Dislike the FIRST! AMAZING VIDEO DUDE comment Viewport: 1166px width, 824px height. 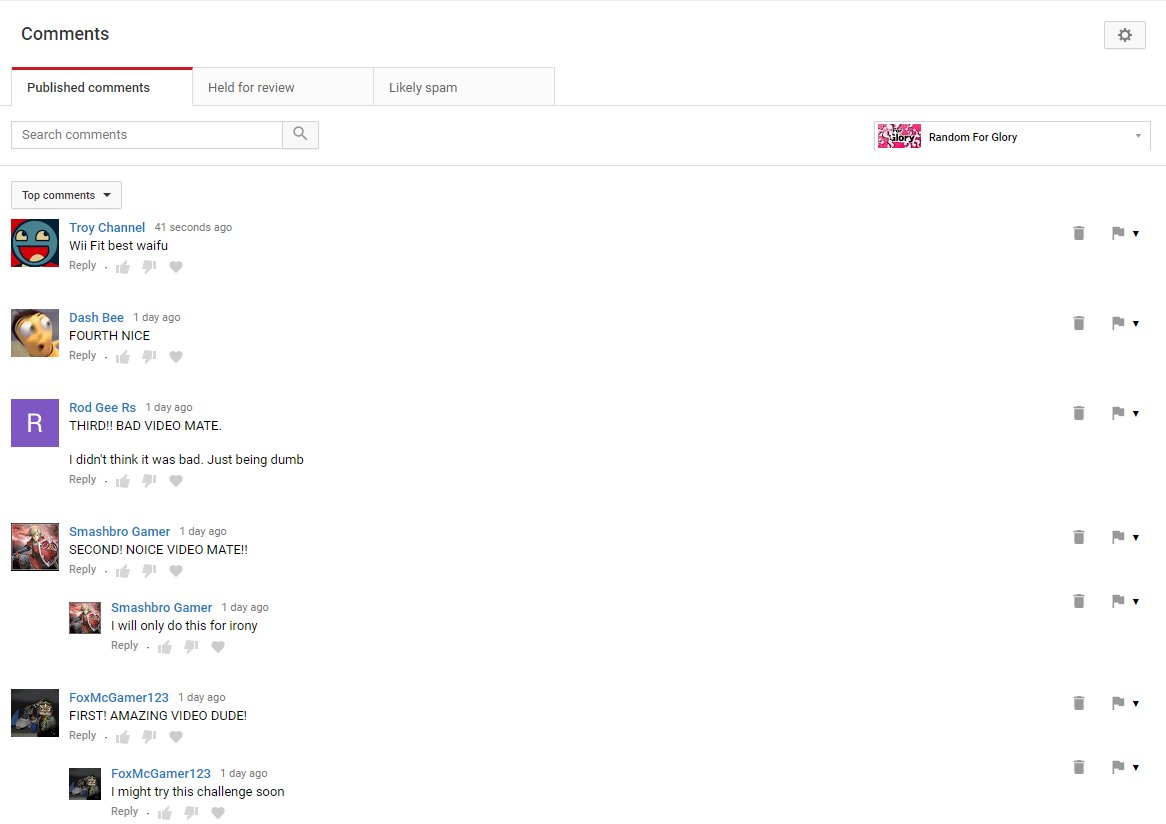point(149,737)
